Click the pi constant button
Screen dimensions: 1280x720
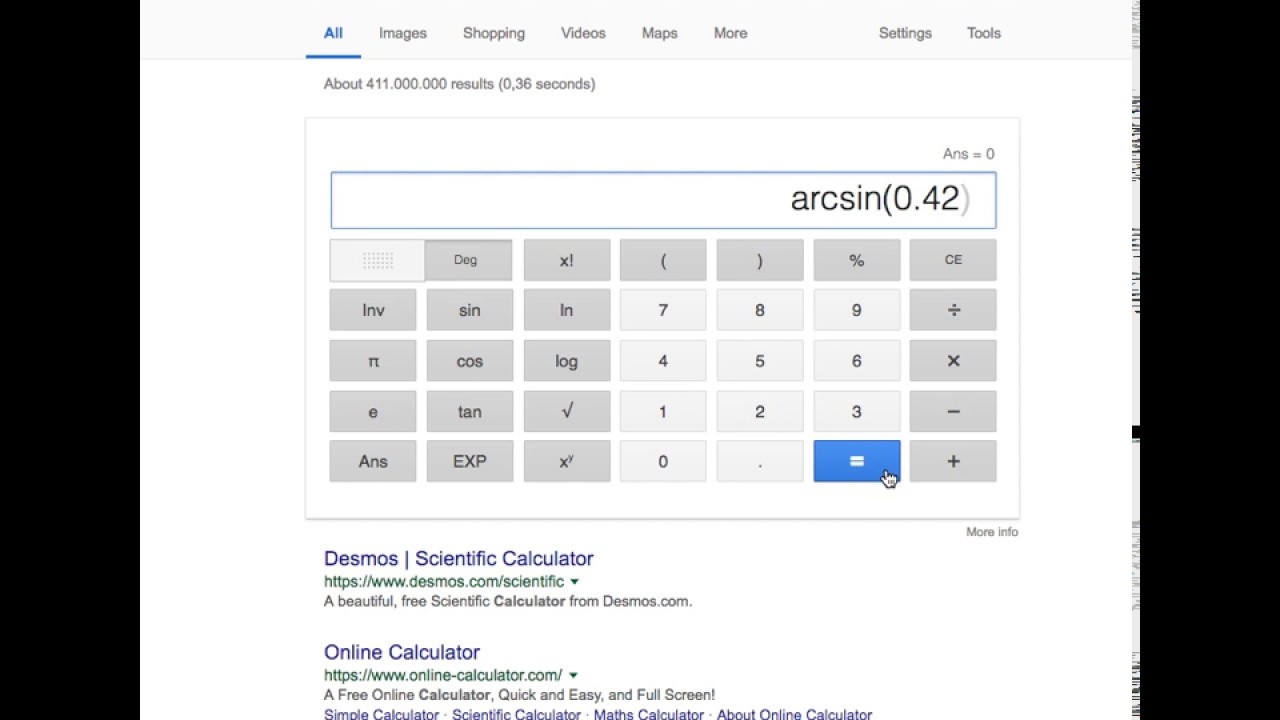click(373, 361)
